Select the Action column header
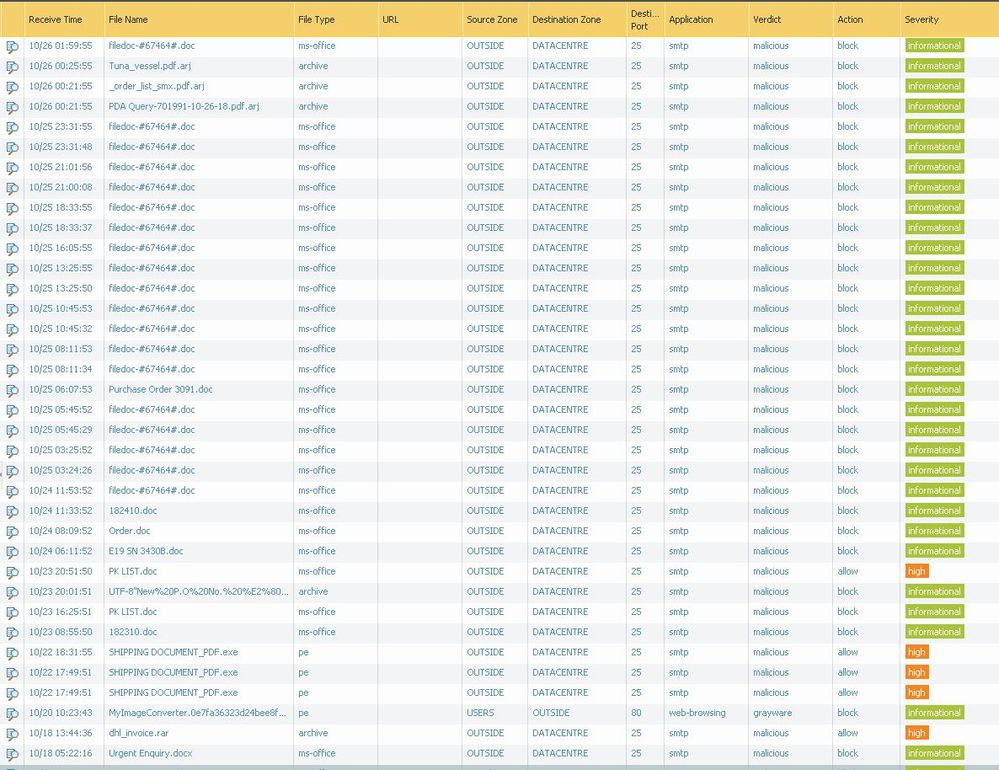This screenshot has width=999, height=770. (850, 20)
